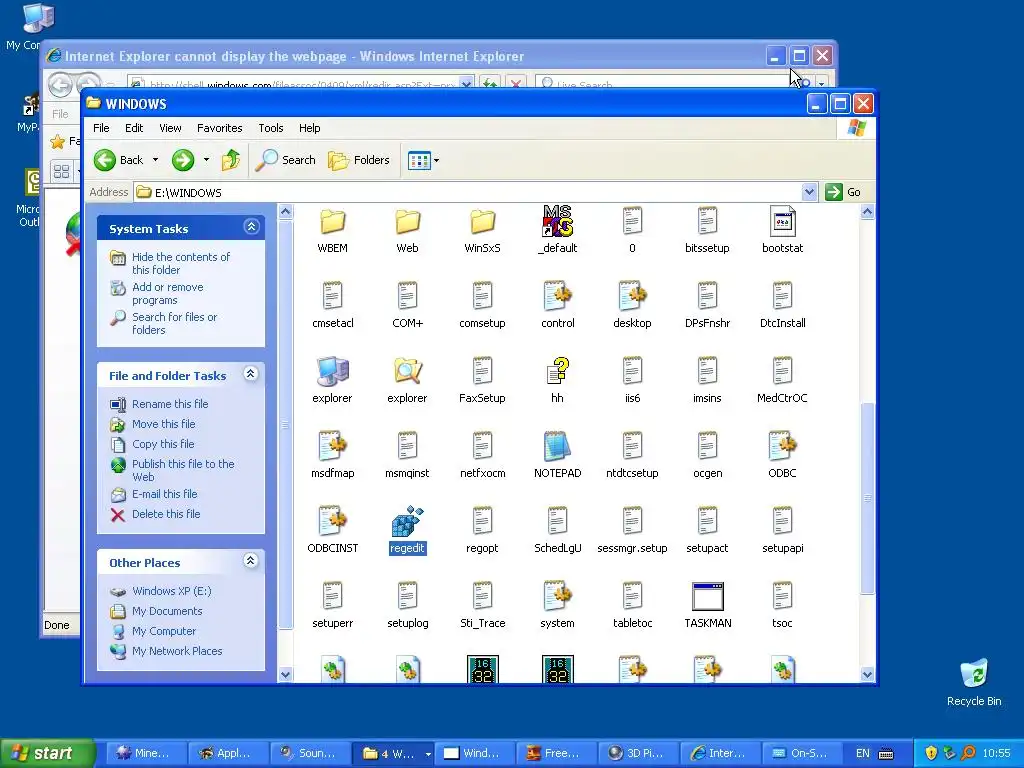Viewport: 1024px width, 768px height.
Task: Select the msdfmap settings file
Action: (x=332, y=446)
